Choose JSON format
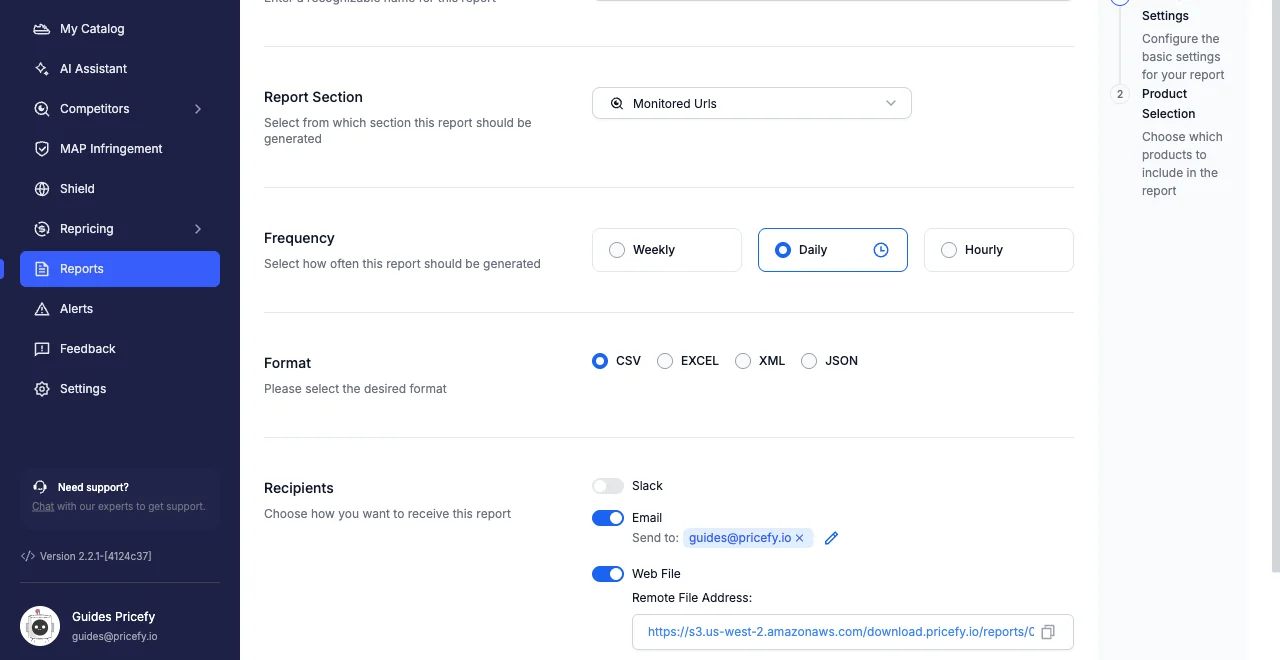This screenshot has height=660, width=1280. [809, 361]
